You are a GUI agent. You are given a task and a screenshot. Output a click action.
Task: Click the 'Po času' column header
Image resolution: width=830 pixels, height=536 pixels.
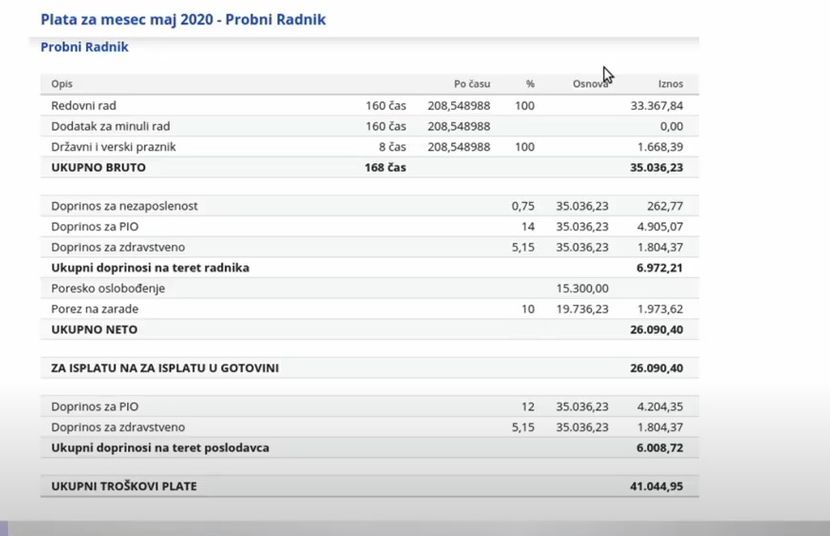pyautogui.click(x=472, y=84)
